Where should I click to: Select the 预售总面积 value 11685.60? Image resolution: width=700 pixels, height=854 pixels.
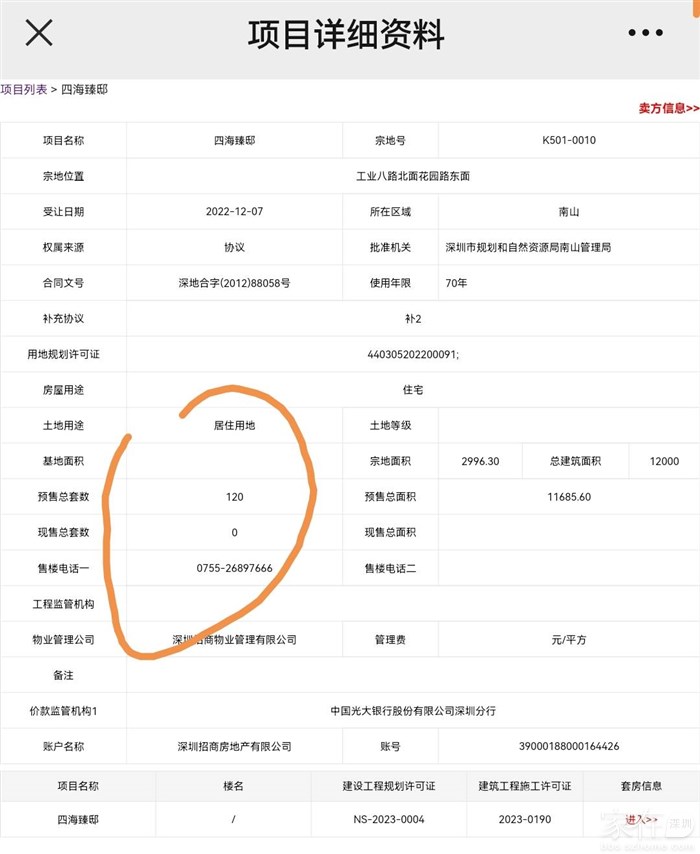tap(568, 497)
